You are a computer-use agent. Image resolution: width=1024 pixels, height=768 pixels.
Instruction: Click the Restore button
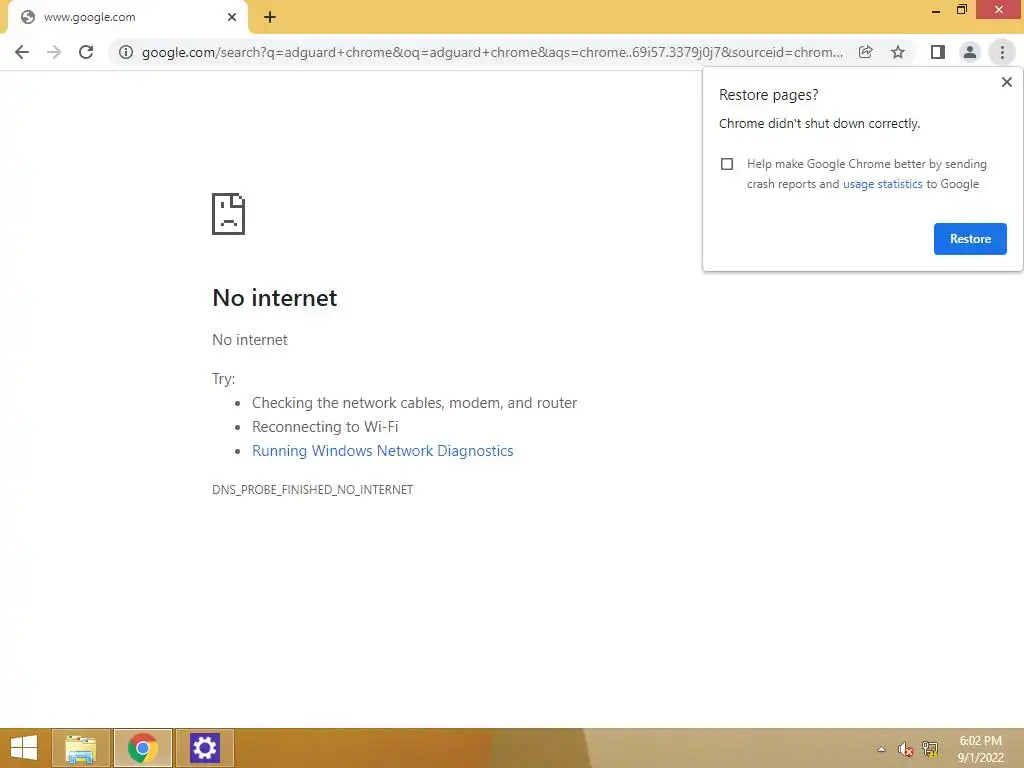[970, 239]
